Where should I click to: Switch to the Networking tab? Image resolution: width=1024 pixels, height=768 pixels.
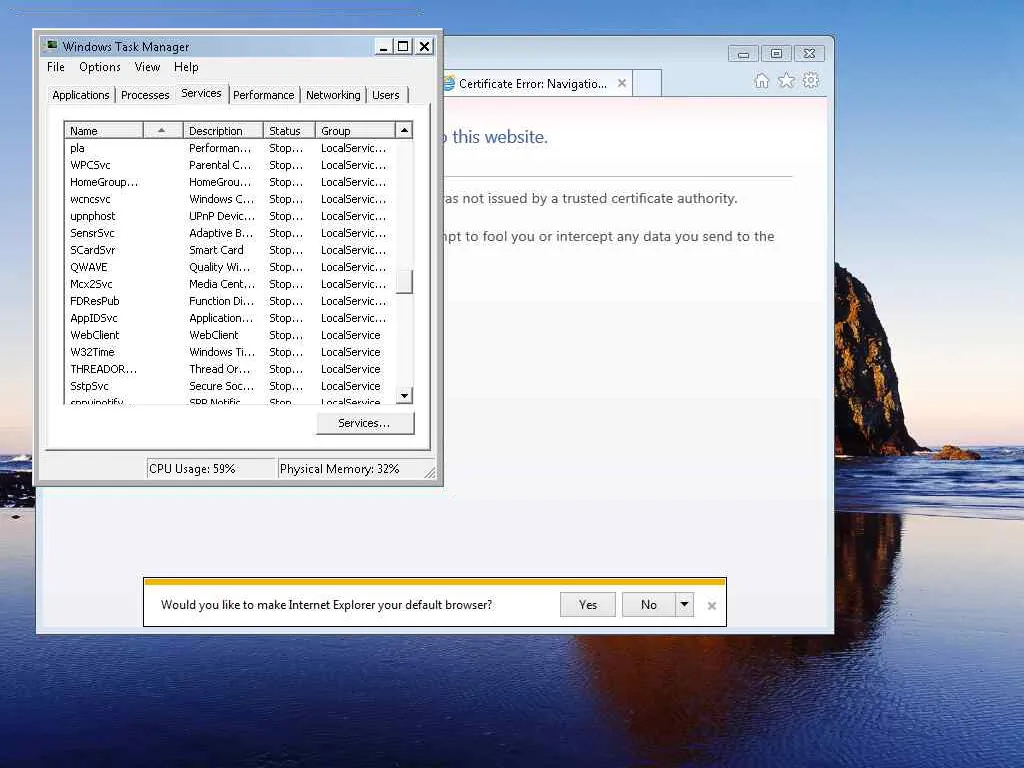[333, 95]
